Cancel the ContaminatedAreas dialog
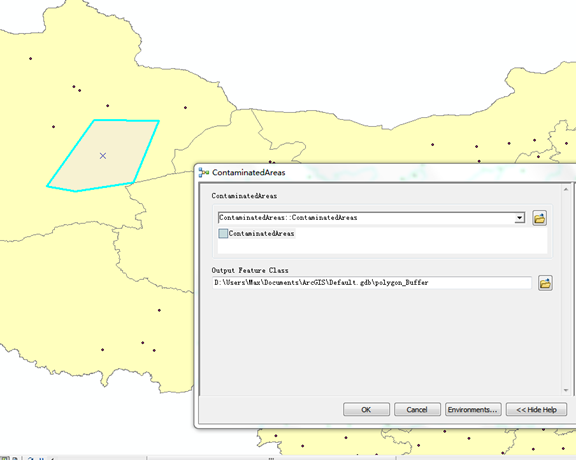Screen dimensions: 576x460 click(417, 410)
